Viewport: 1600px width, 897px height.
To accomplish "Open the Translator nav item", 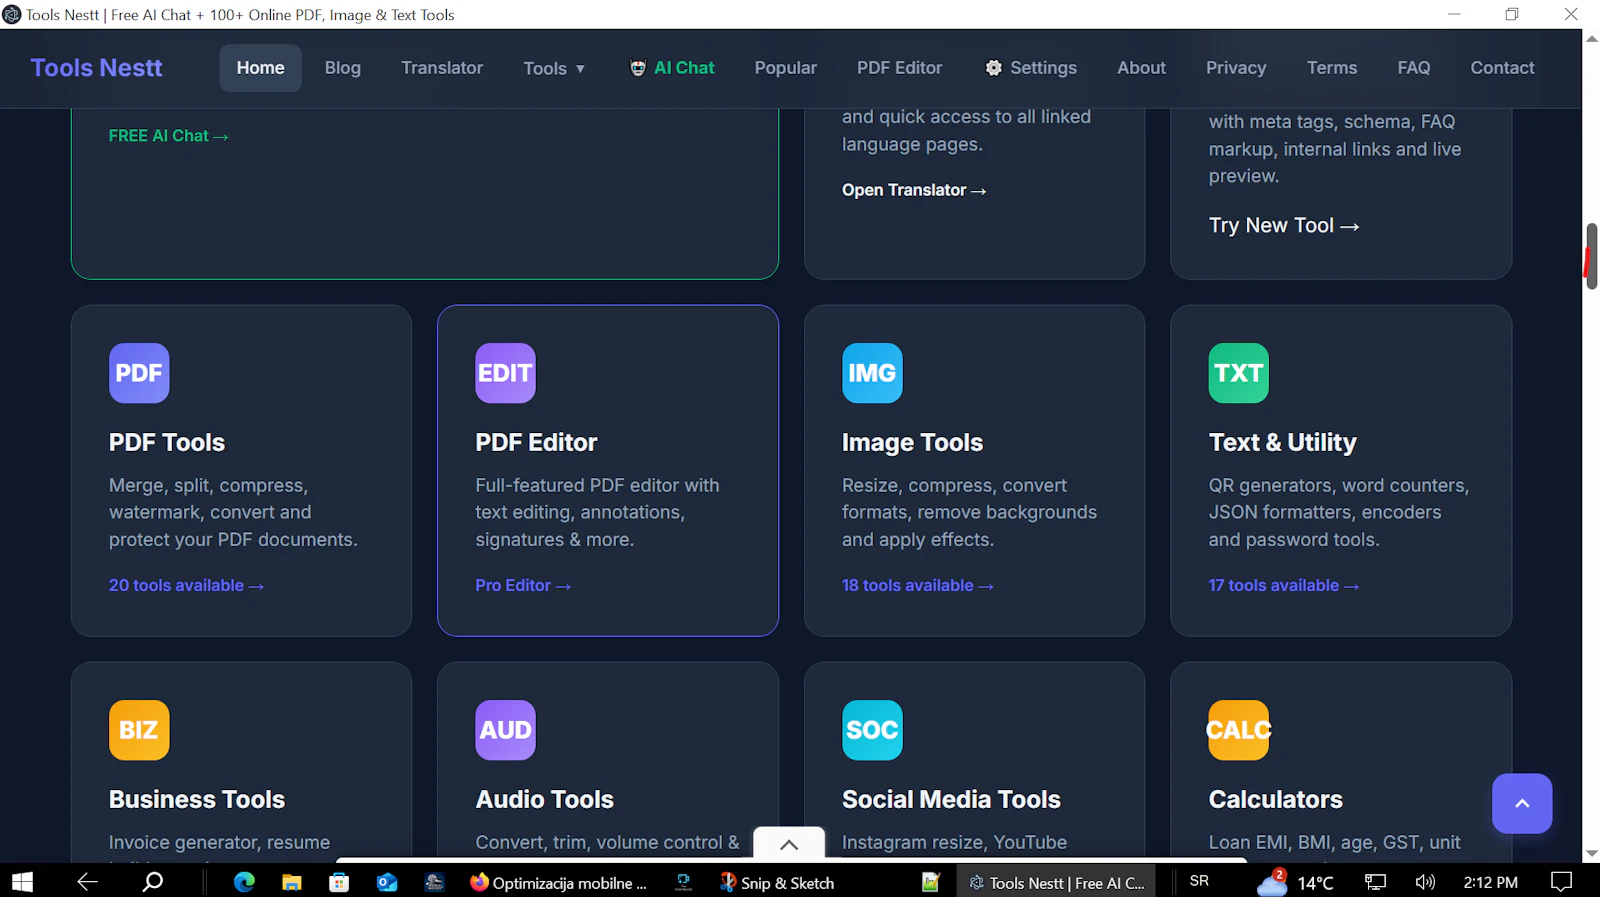I will click(442, 68).
